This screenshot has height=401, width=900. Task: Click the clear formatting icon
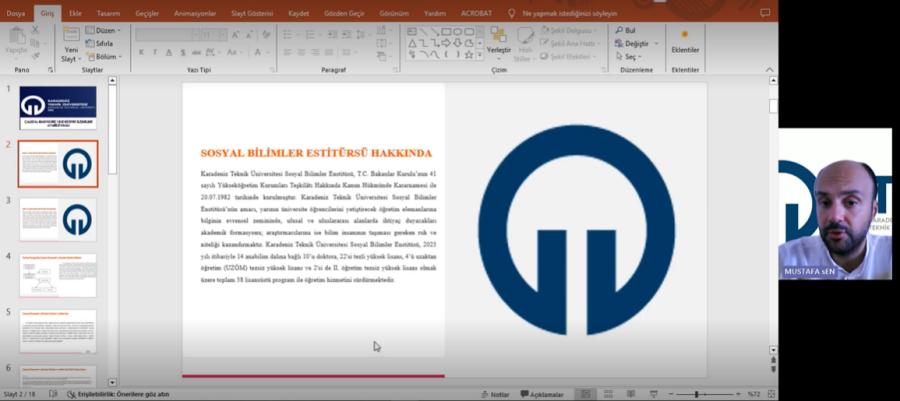[266, 35]
